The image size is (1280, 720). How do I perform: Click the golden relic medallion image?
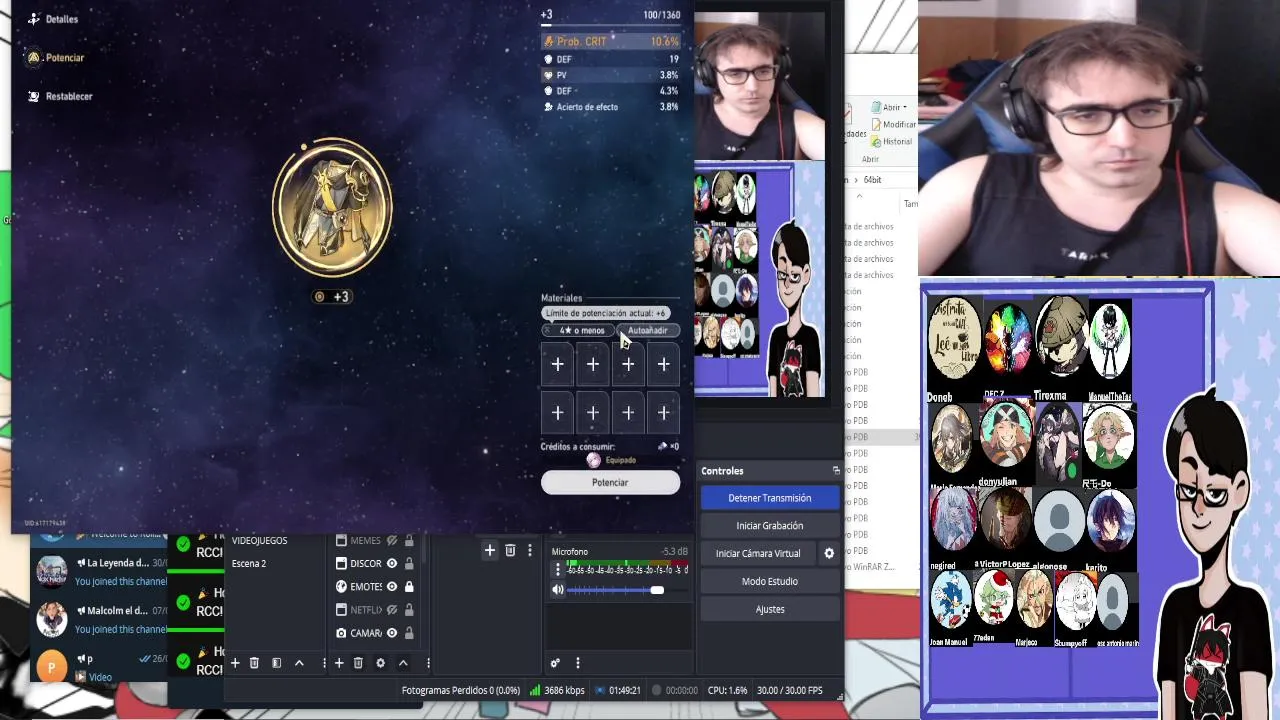333,208
